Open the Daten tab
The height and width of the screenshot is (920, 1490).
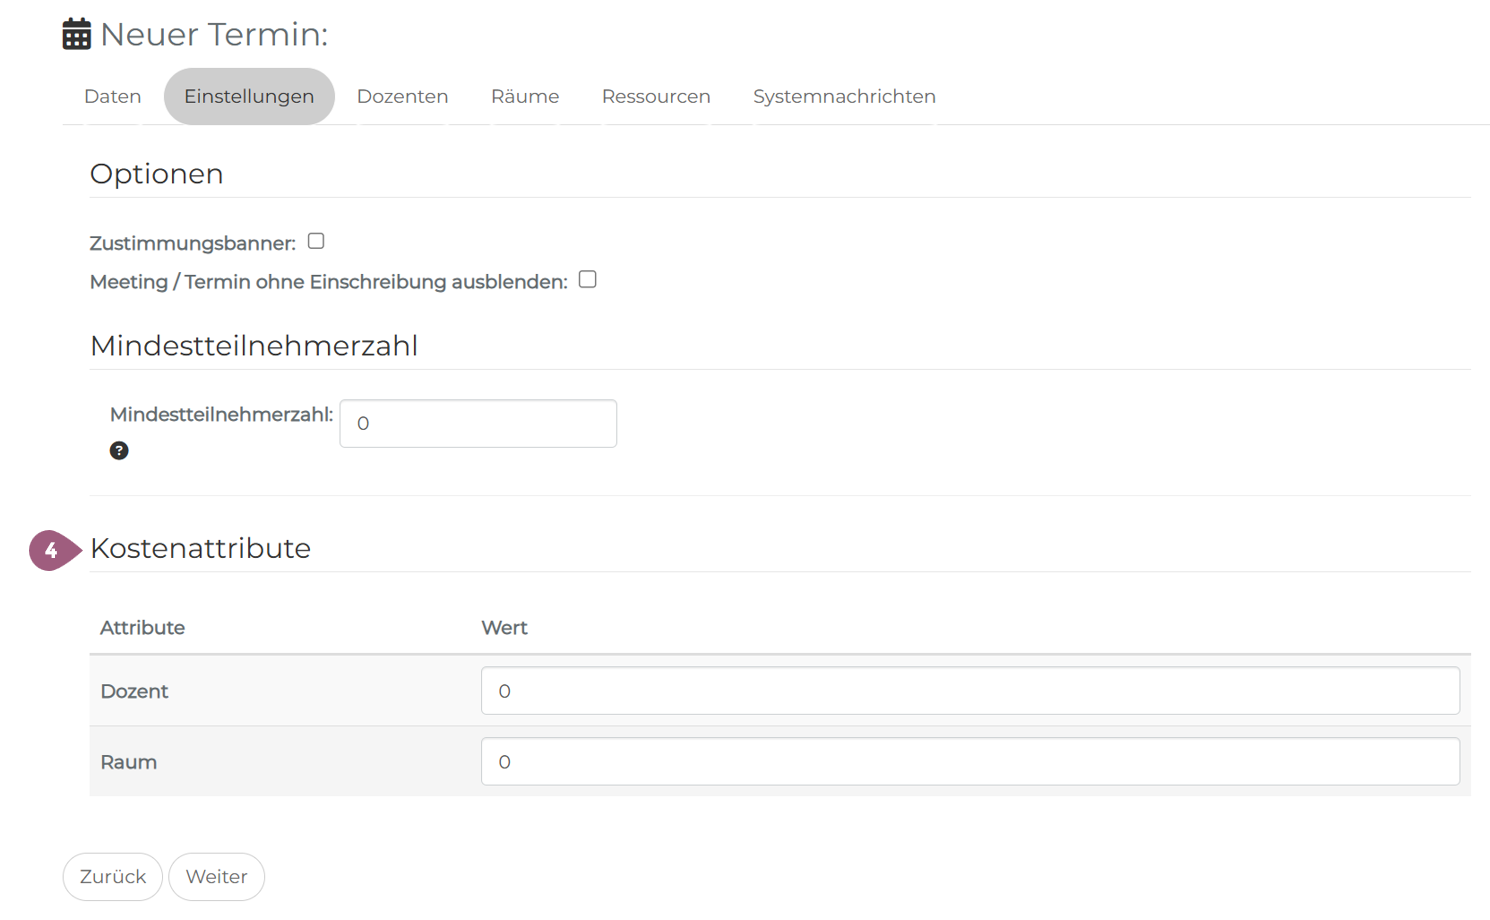point(113,97)
